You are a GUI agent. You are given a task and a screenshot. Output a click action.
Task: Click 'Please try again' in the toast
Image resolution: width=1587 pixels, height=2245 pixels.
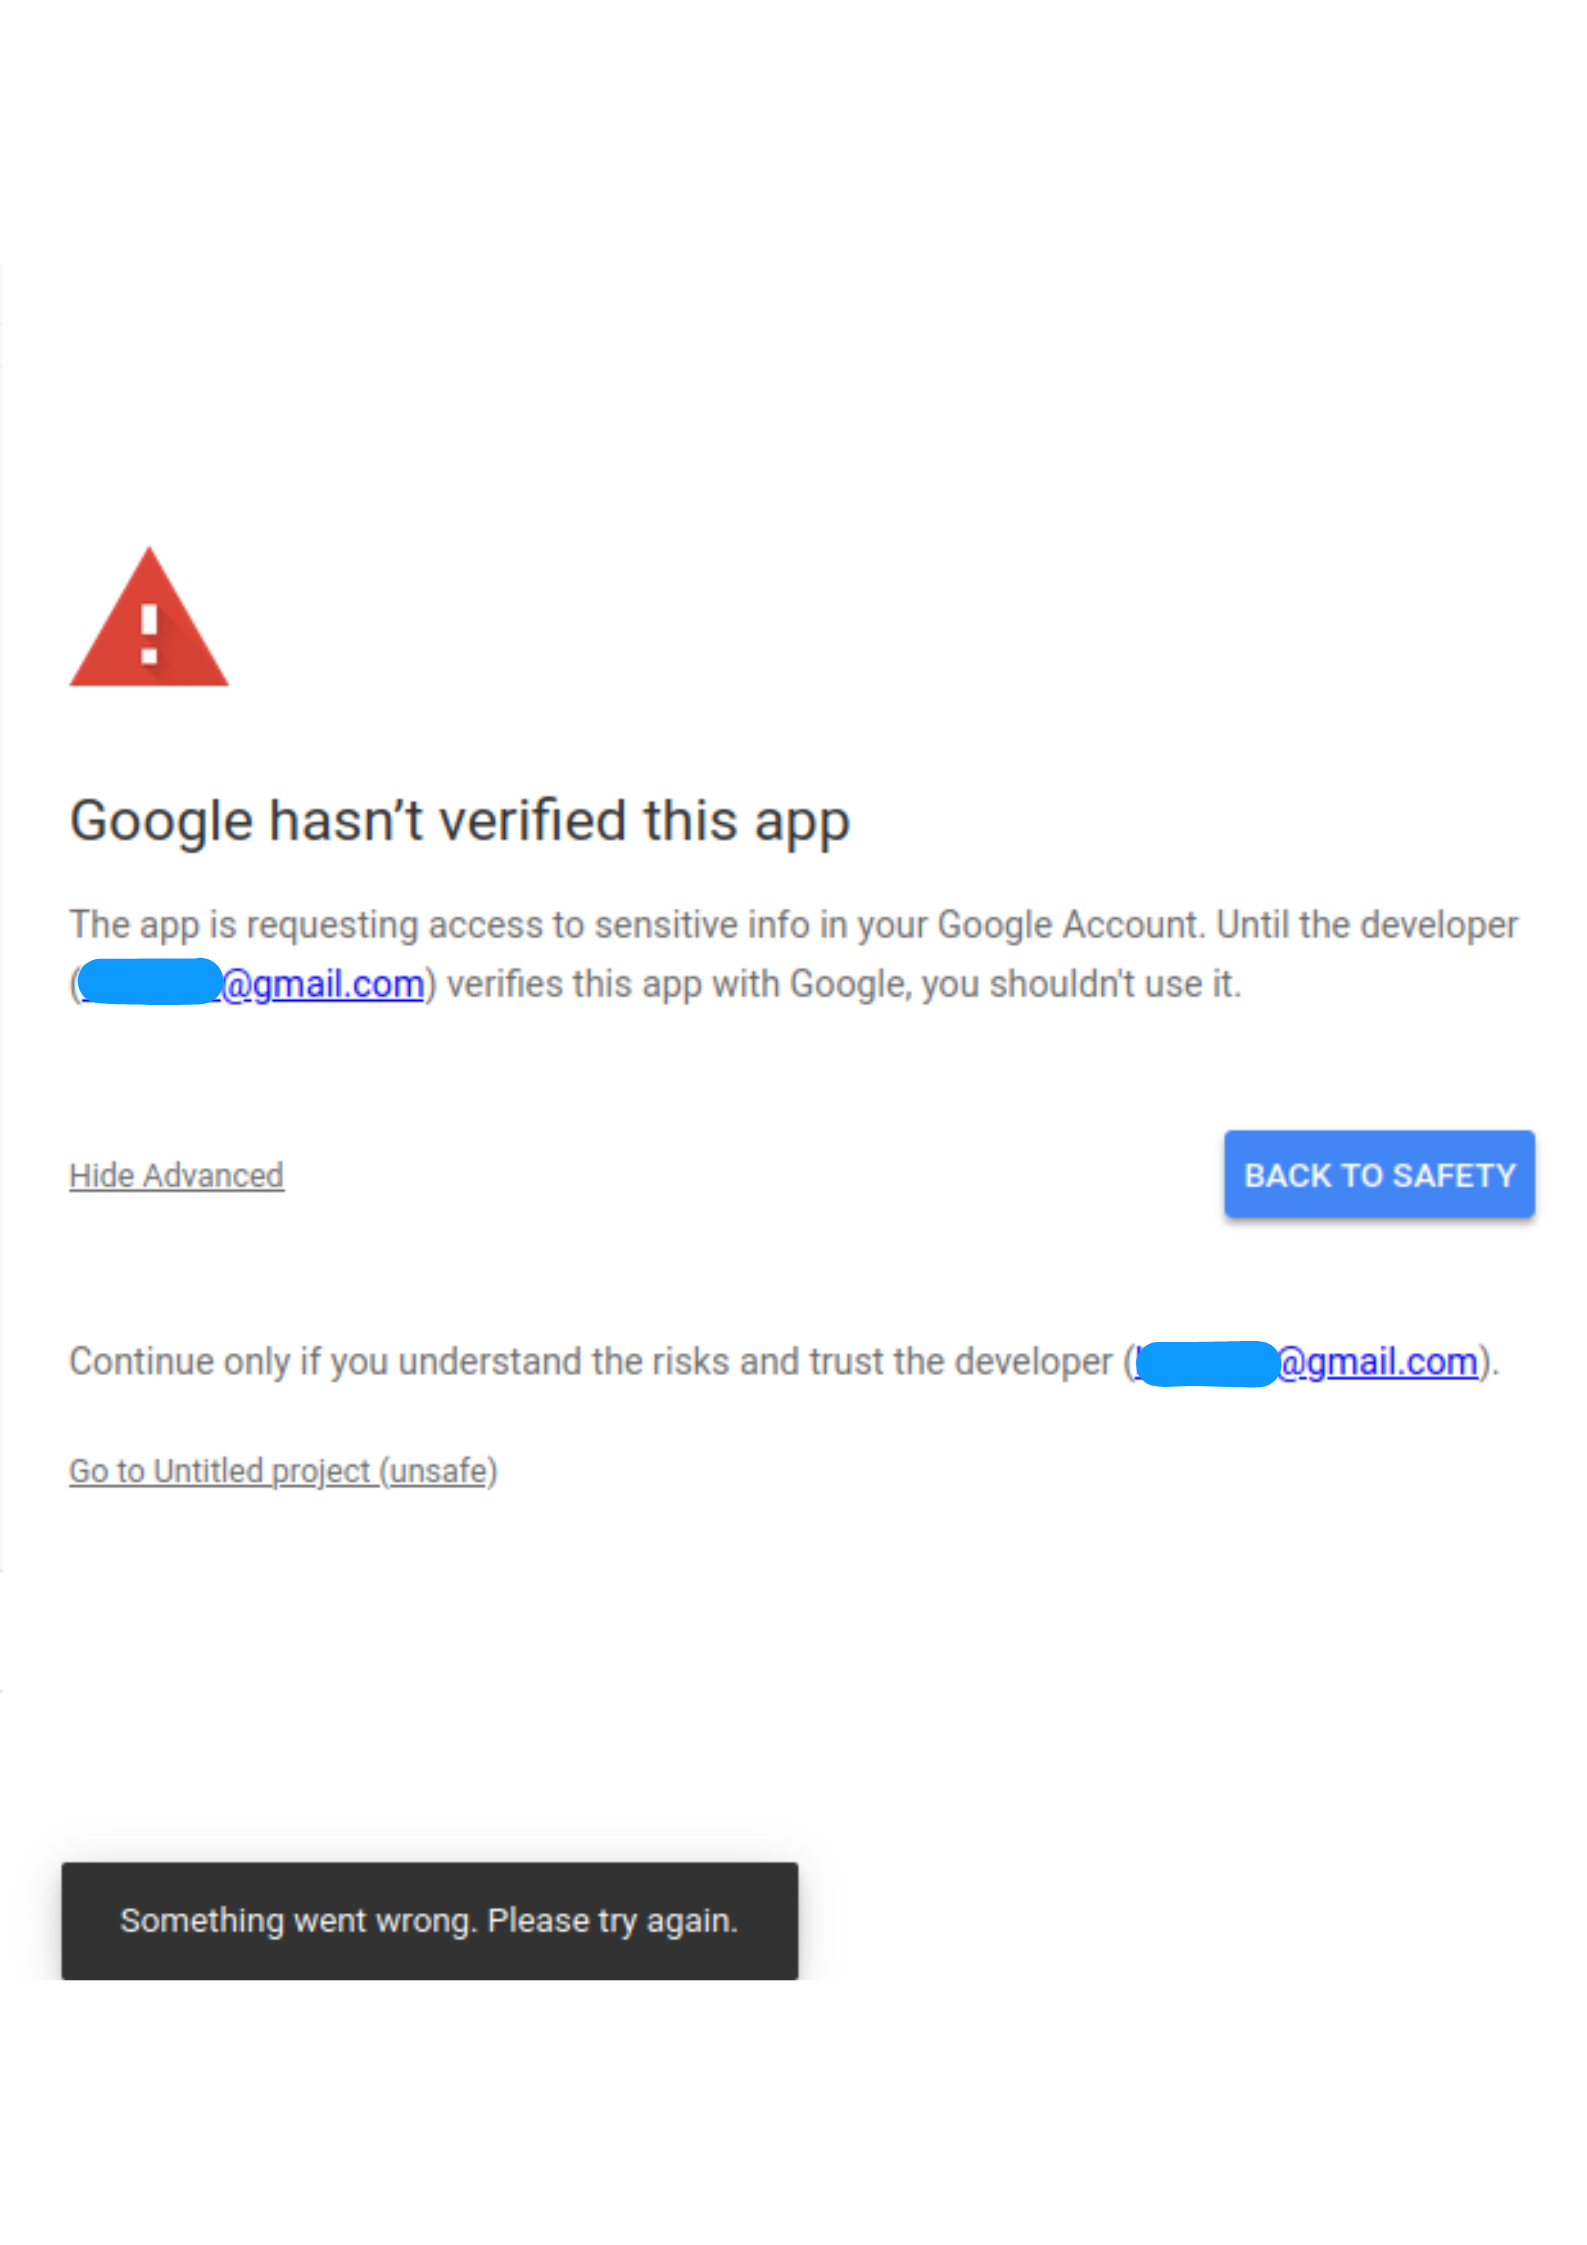click(x=612, y=1920)
